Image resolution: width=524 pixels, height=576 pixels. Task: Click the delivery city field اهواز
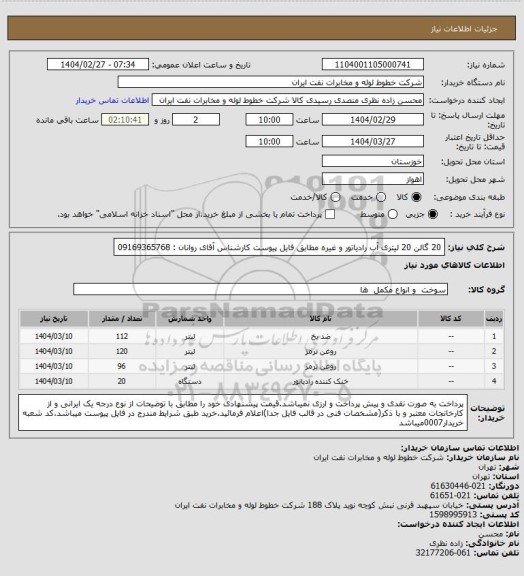coord(373,179)
